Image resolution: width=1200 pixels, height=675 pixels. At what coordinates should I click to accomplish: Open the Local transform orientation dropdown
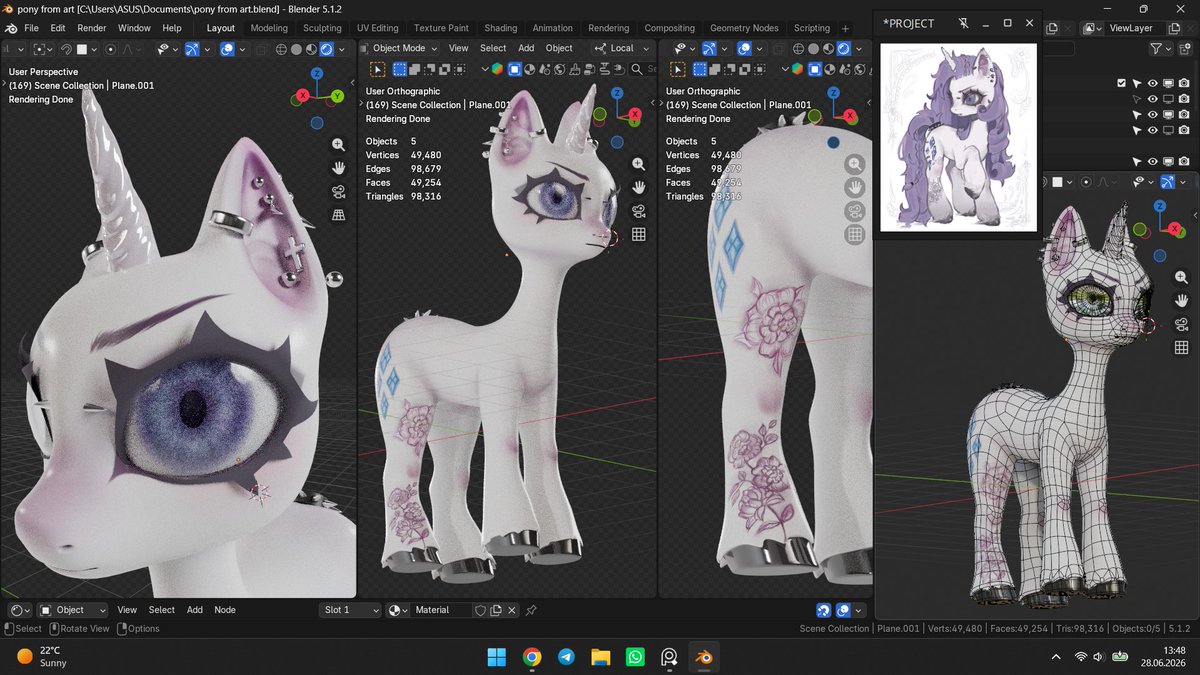[x=622, y=48]
